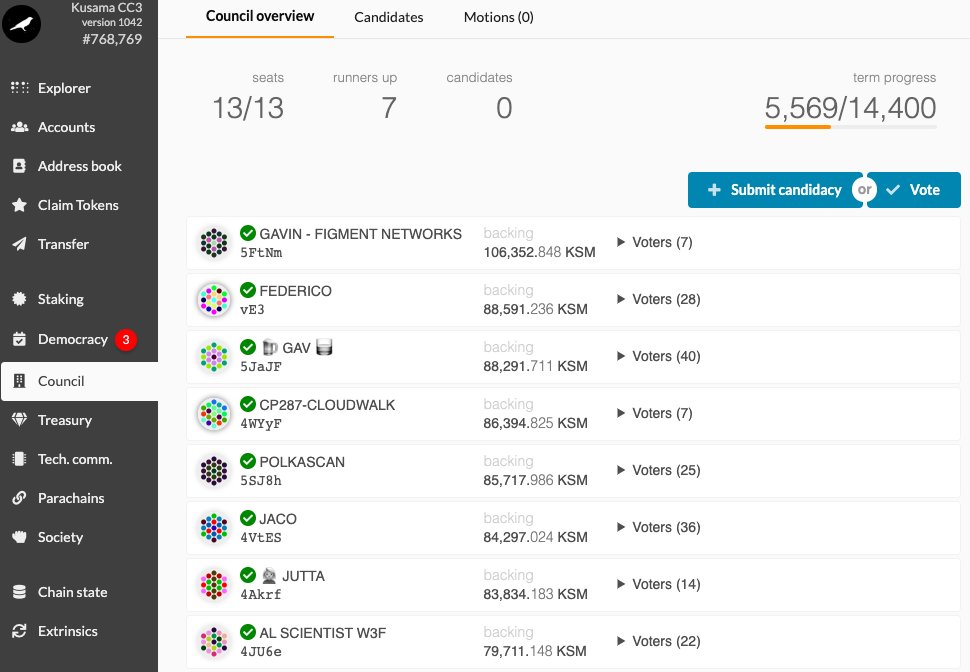Expand Voters (14) for JUTTA
The height and width of the screenshot is (672, 970).
pos(658,584)
